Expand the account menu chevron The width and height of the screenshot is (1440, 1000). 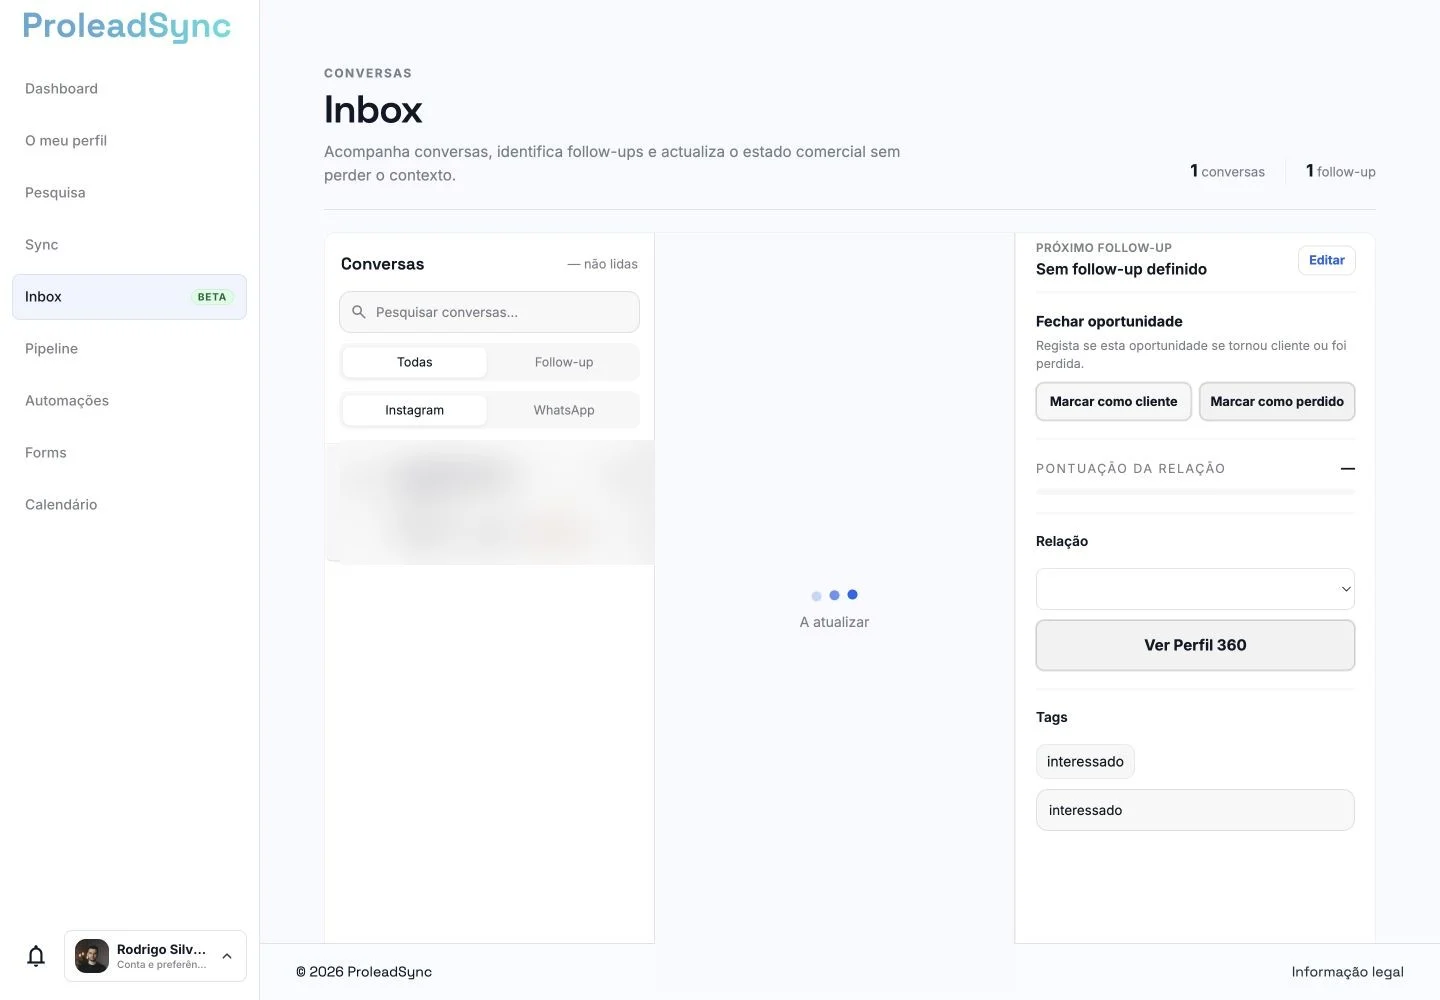[227, 956]
